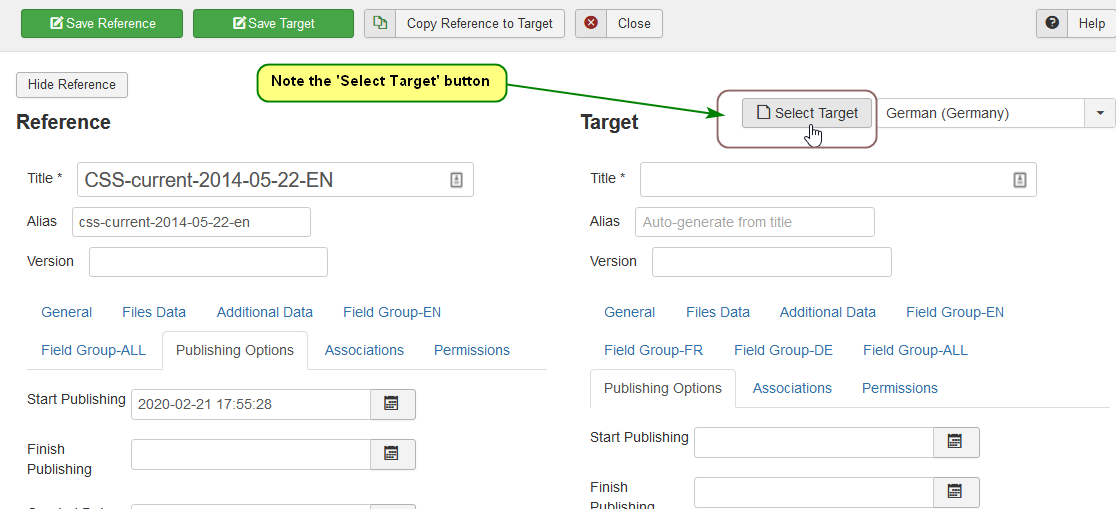Click the Close button label
The width and height of the screenshot is (1116, 509).
coord(634,23)
